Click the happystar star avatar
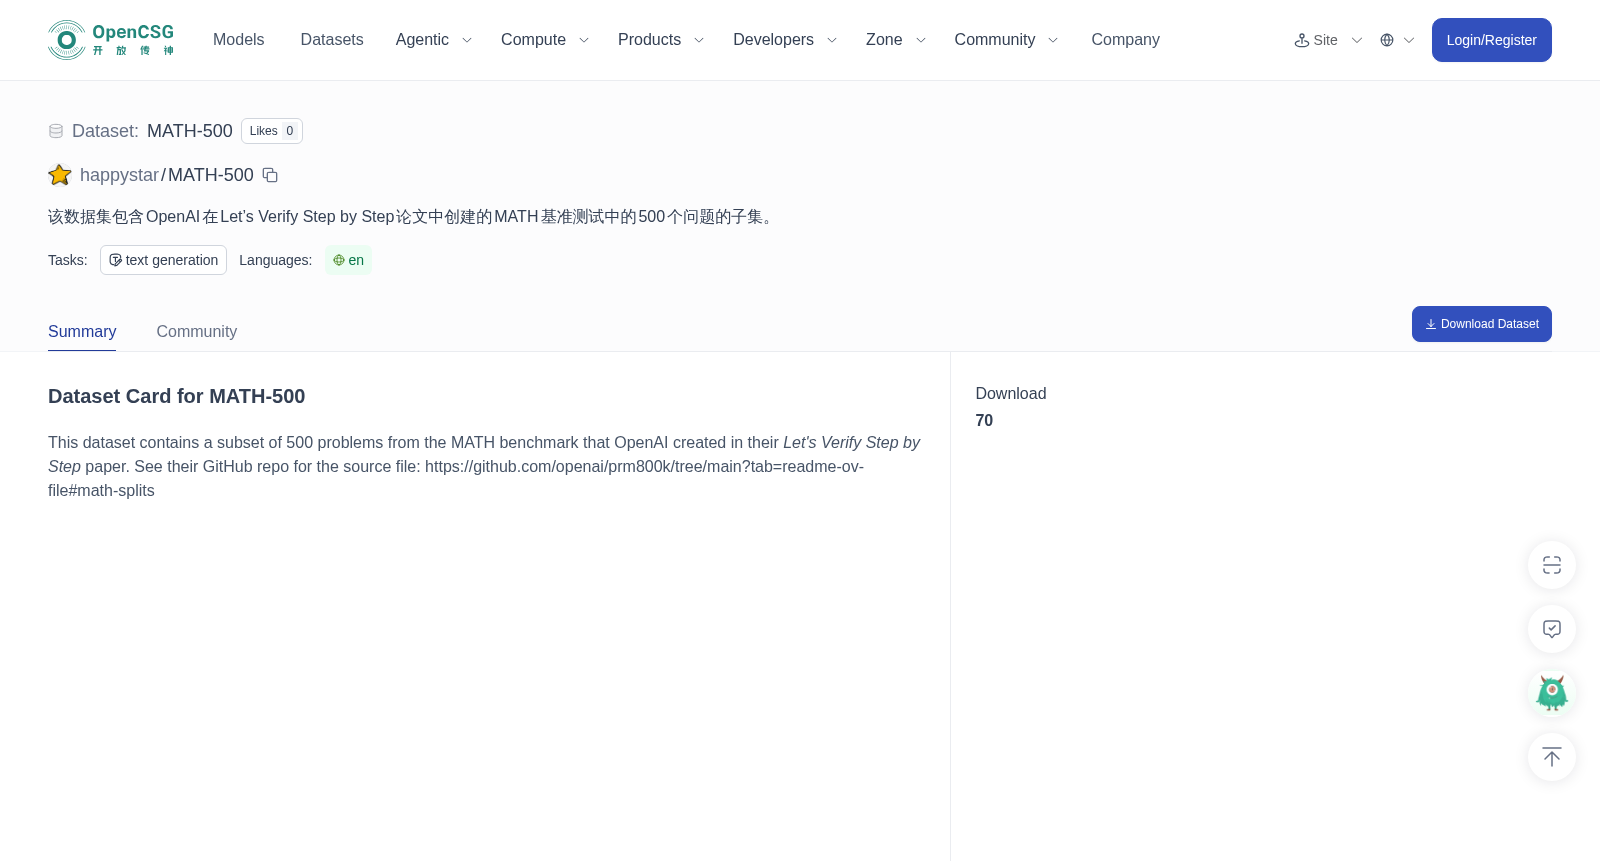The height and width of the screenshot is (861, 1600). [x=60, y=175]
